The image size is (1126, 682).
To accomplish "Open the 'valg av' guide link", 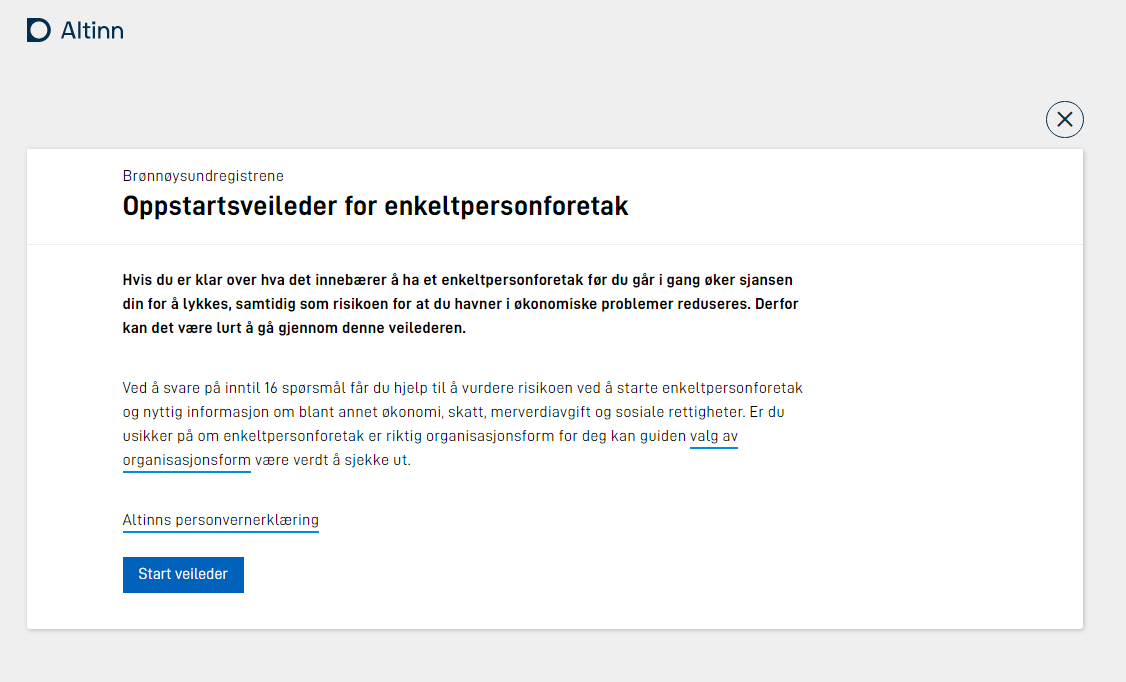I will click(714, 436).
